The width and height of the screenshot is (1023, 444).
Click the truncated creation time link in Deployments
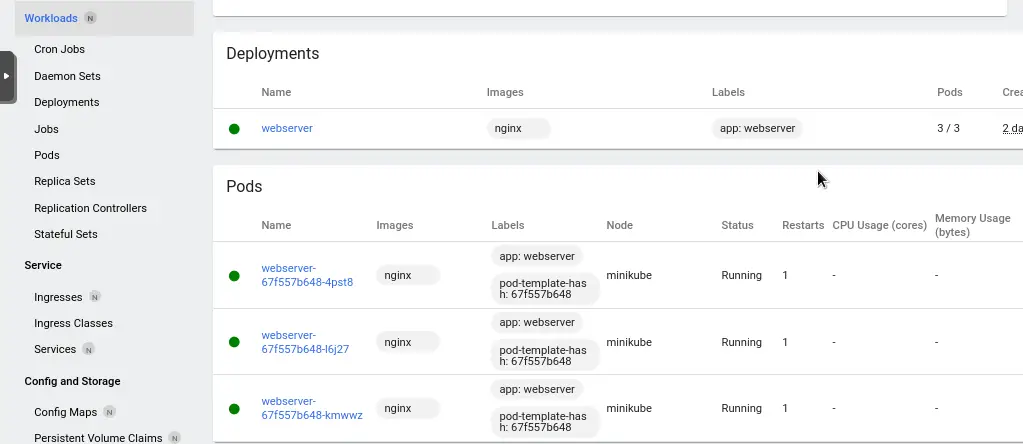1013,128
